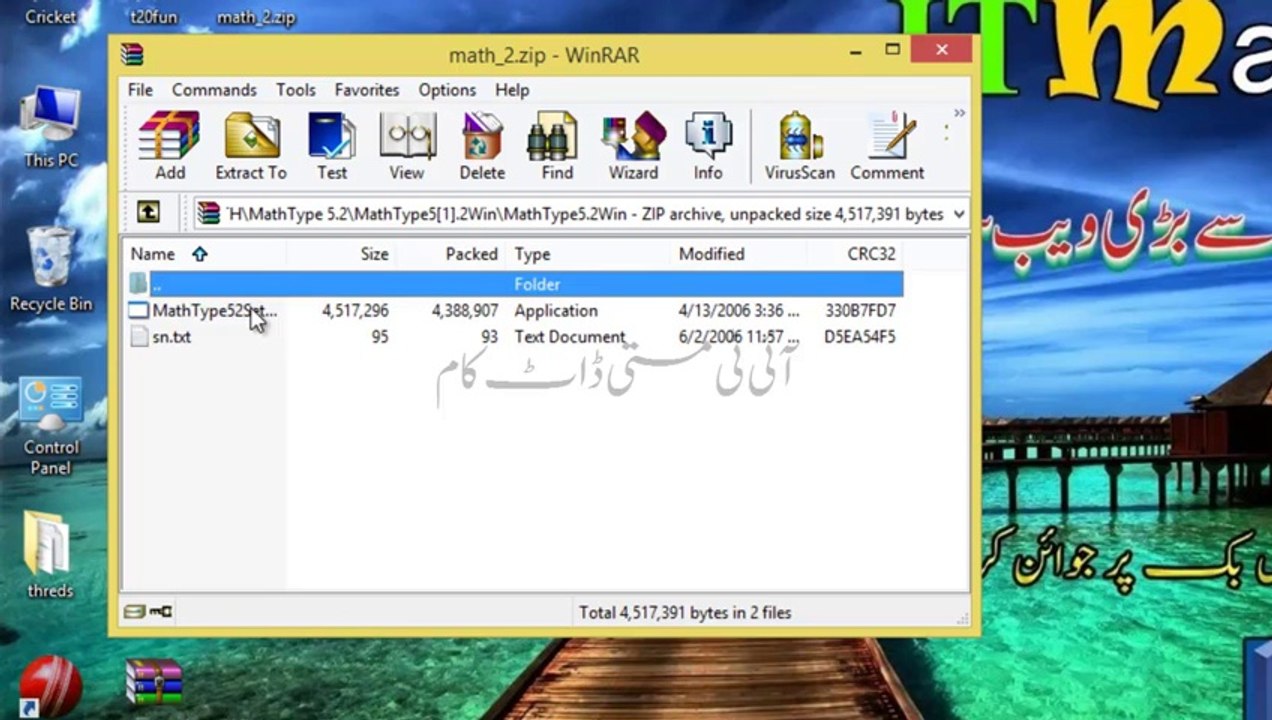The height and width of the screenshot is (720, 1272).
Task: Sort by the Modified column header
Action: [711, 254]
